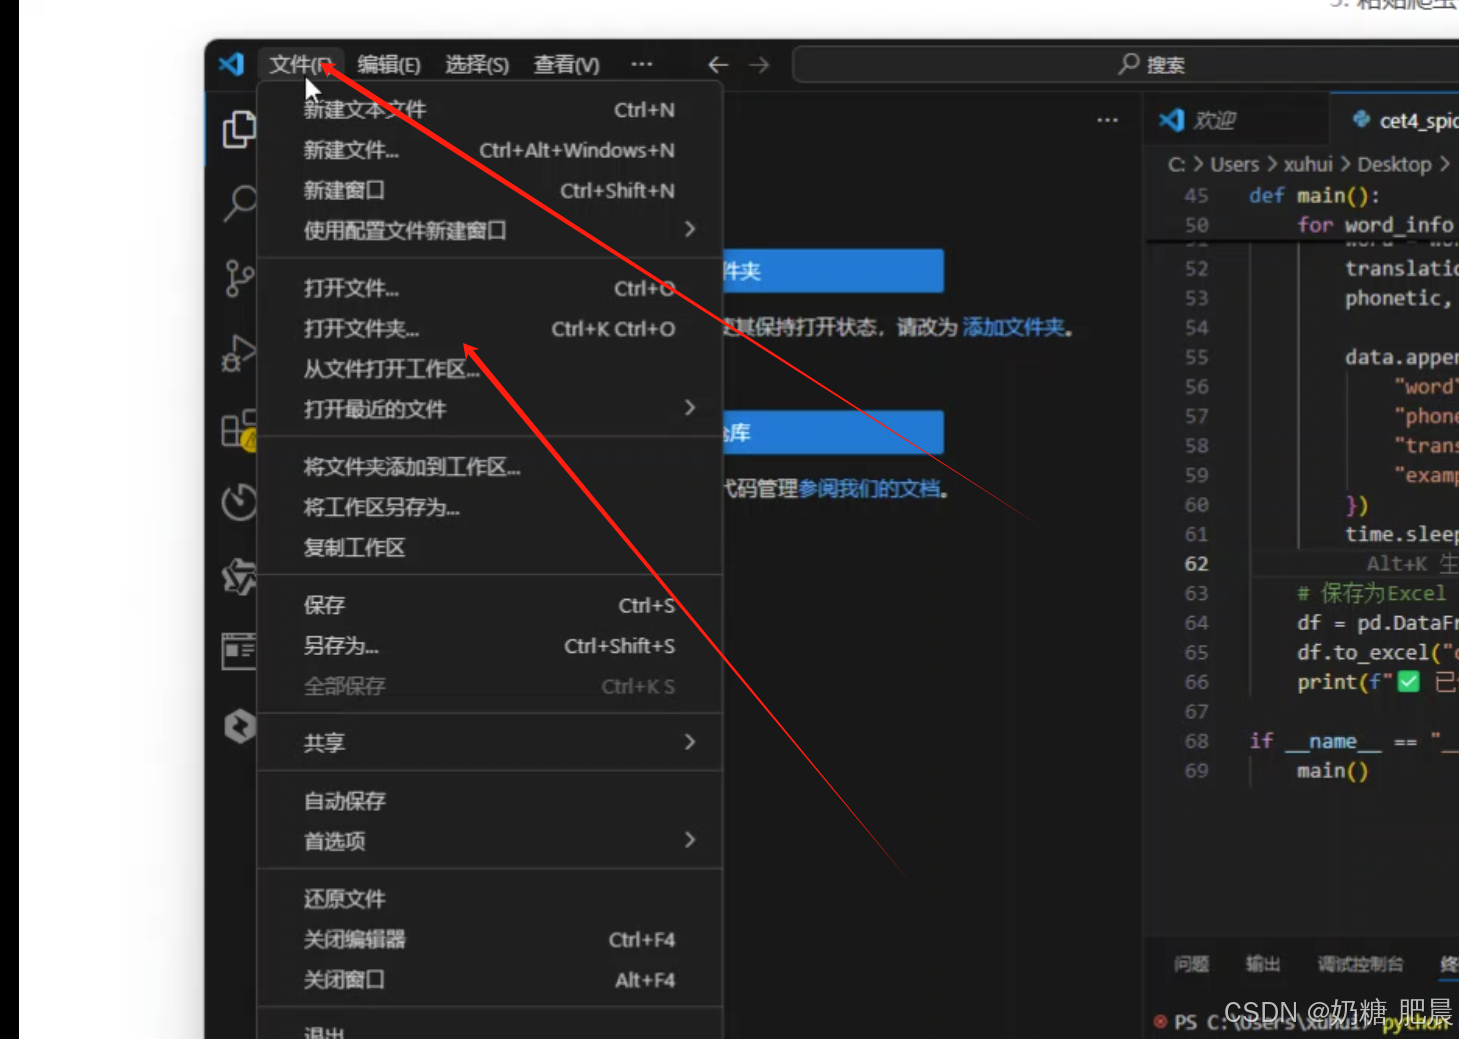The width and height of the screenshot is (1459, 1039).
Task: Click the if __name__ code on line 68
Action: pos(1353,741)
